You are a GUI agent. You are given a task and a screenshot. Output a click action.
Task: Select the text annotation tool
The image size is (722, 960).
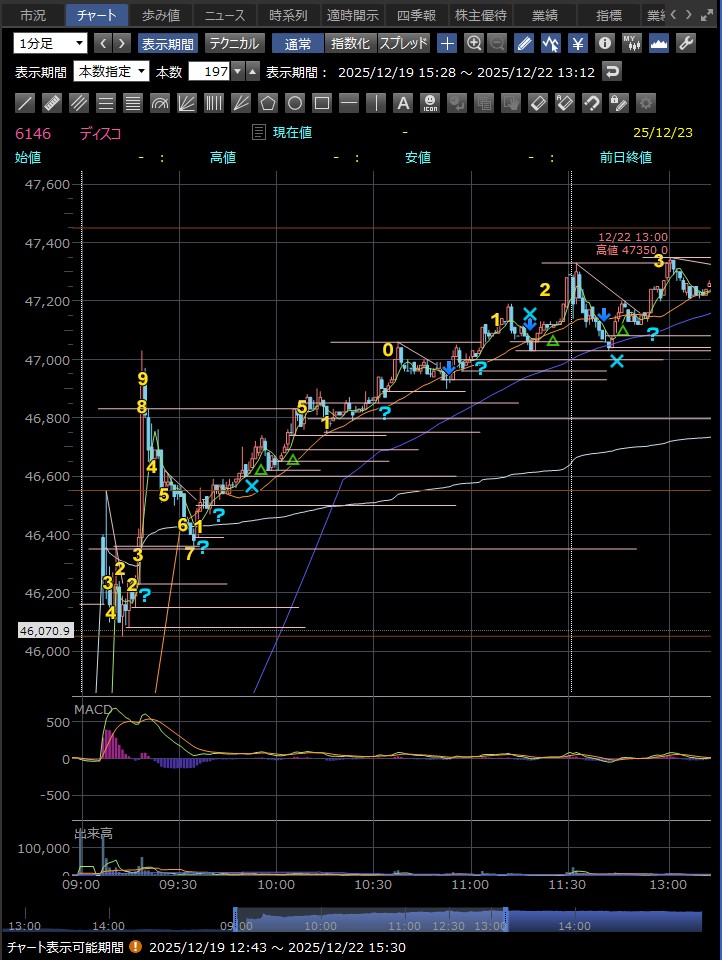[403, 103]
